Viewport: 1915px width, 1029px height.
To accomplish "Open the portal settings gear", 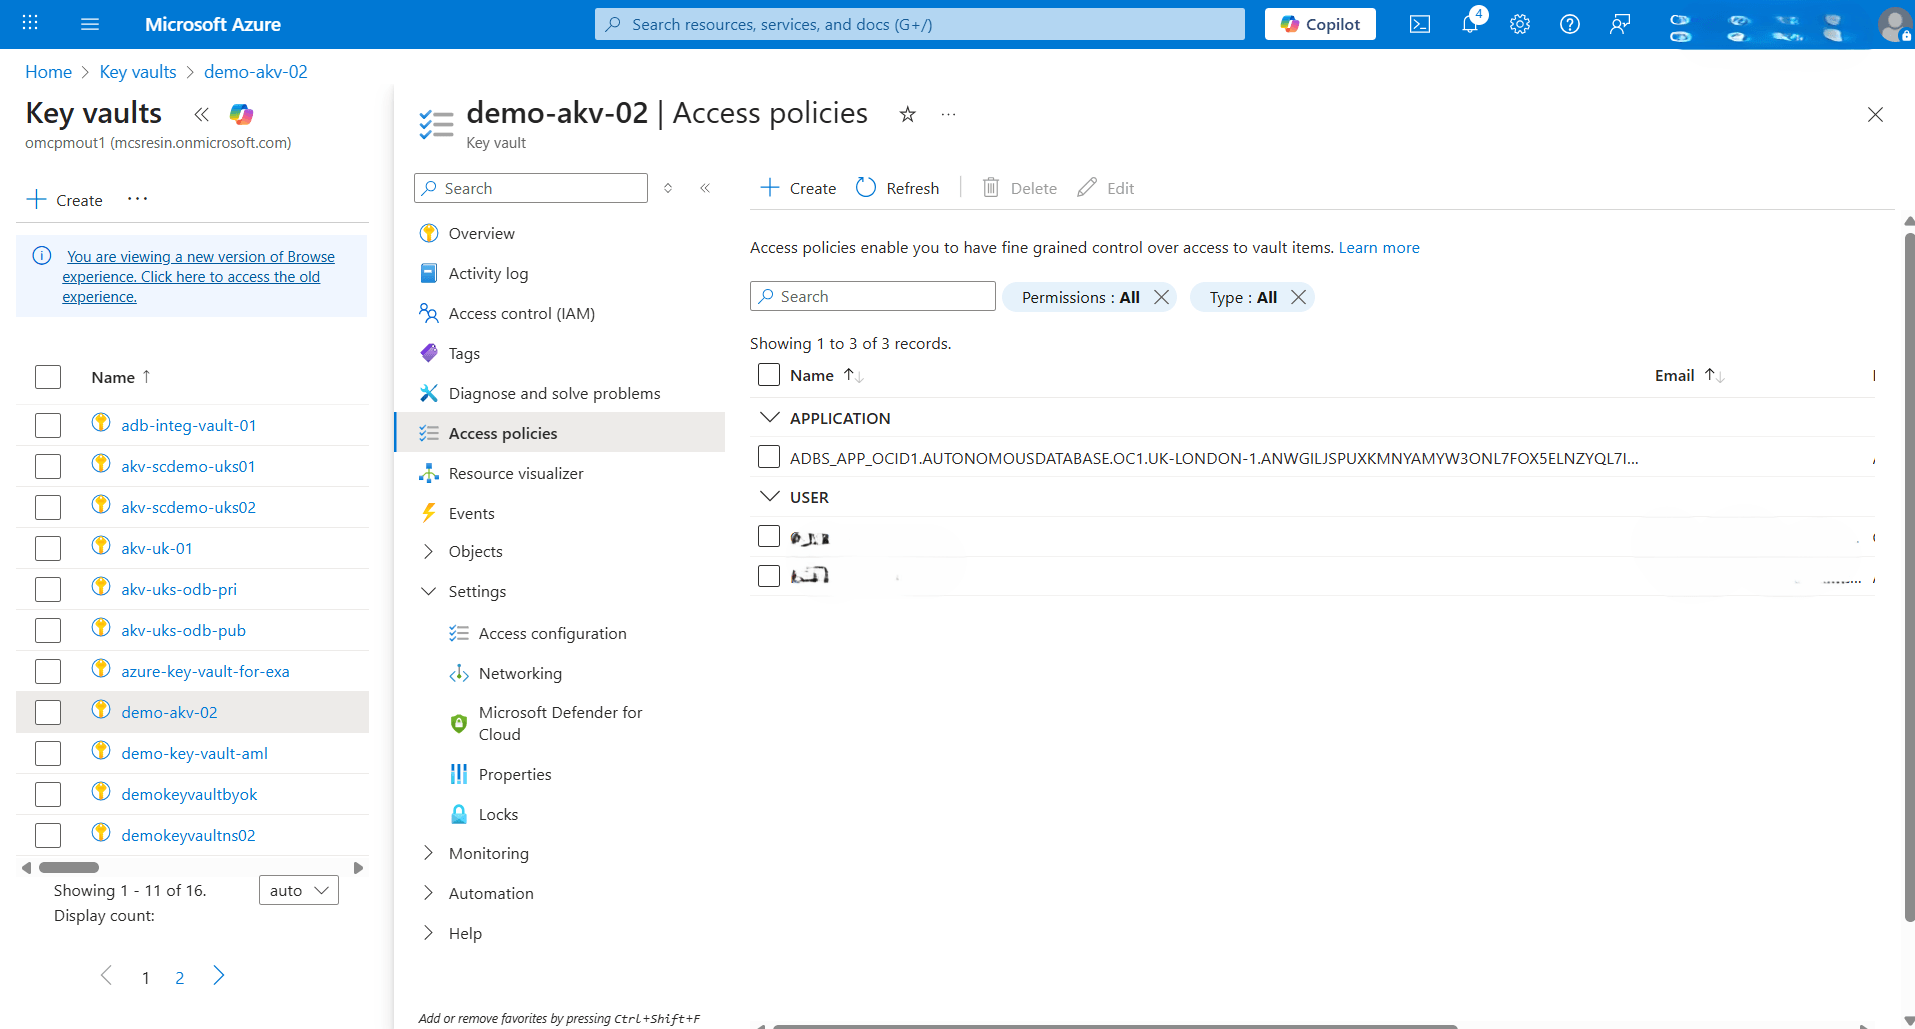I will pos(1519,23).
